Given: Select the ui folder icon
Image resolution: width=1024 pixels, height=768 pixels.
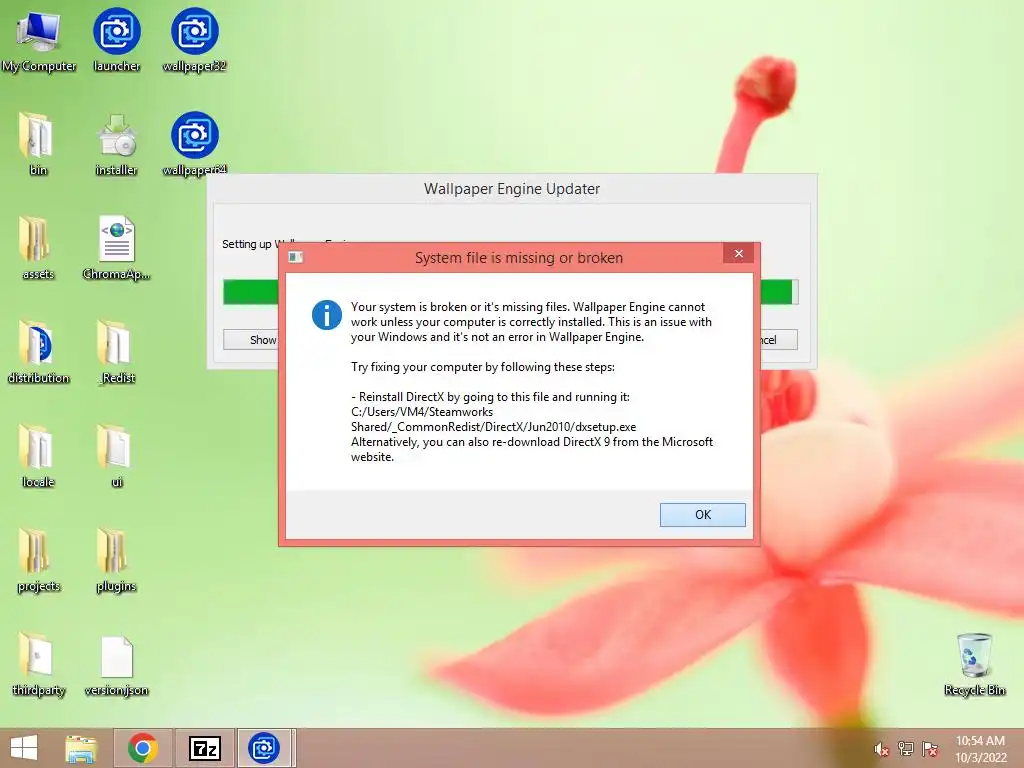Looking at the screenshot, I should pyautogui.click(x=116, y=456).
